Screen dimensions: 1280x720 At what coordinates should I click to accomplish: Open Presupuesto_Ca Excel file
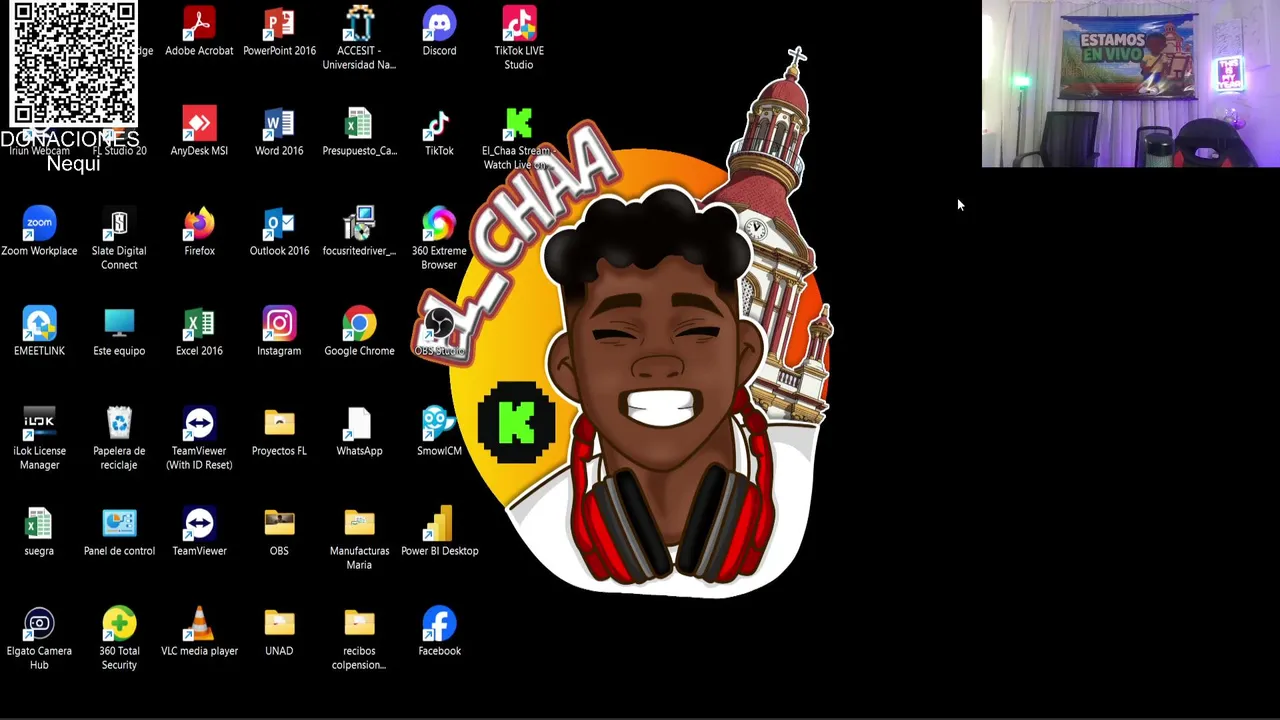359,132
